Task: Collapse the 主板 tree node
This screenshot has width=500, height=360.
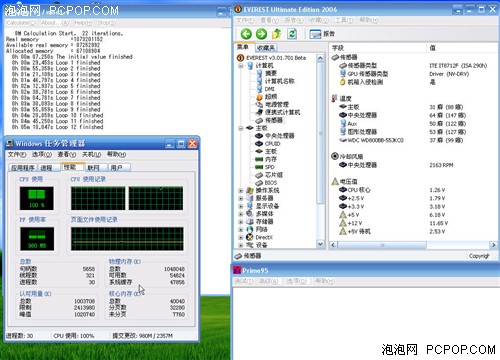Action: point(241,128)
